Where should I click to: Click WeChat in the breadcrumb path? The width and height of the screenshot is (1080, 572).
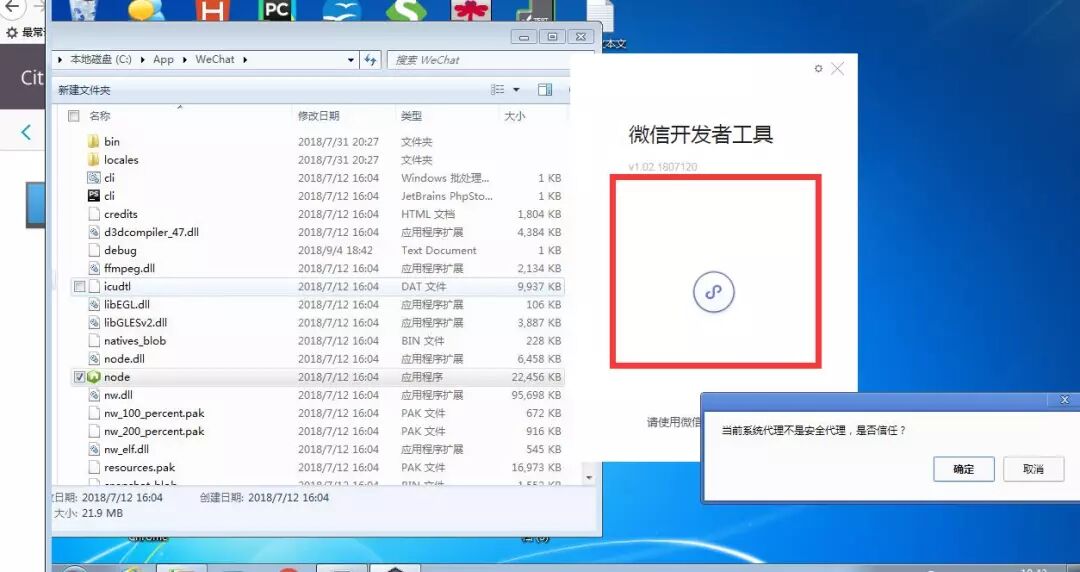click(215, 59)
